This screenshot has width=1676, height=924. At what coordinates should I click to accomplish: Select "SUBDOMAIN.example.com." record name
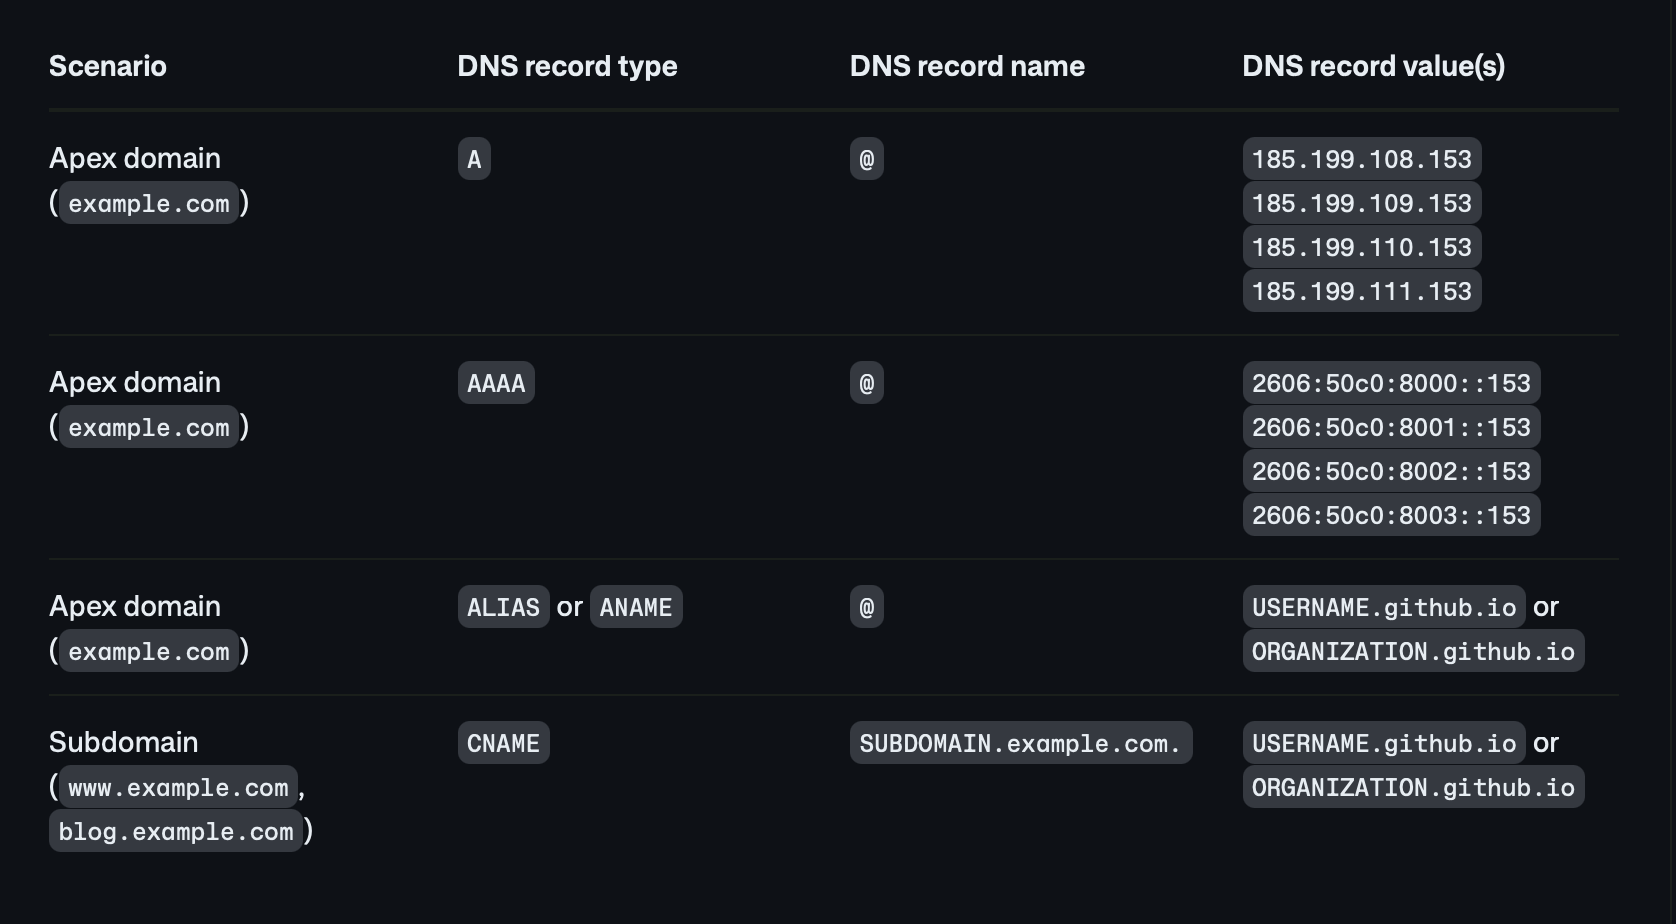(x=1021, y=743)
